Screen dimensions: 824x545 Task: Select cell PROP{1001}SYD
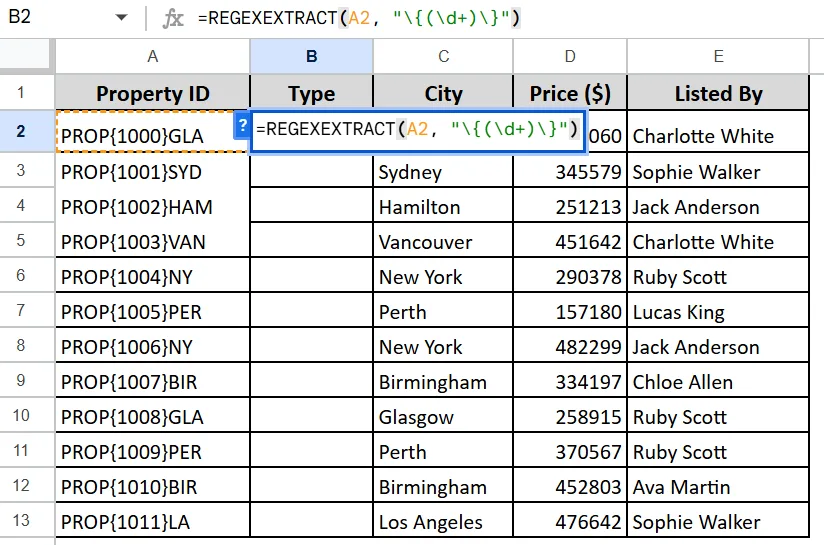152,171
